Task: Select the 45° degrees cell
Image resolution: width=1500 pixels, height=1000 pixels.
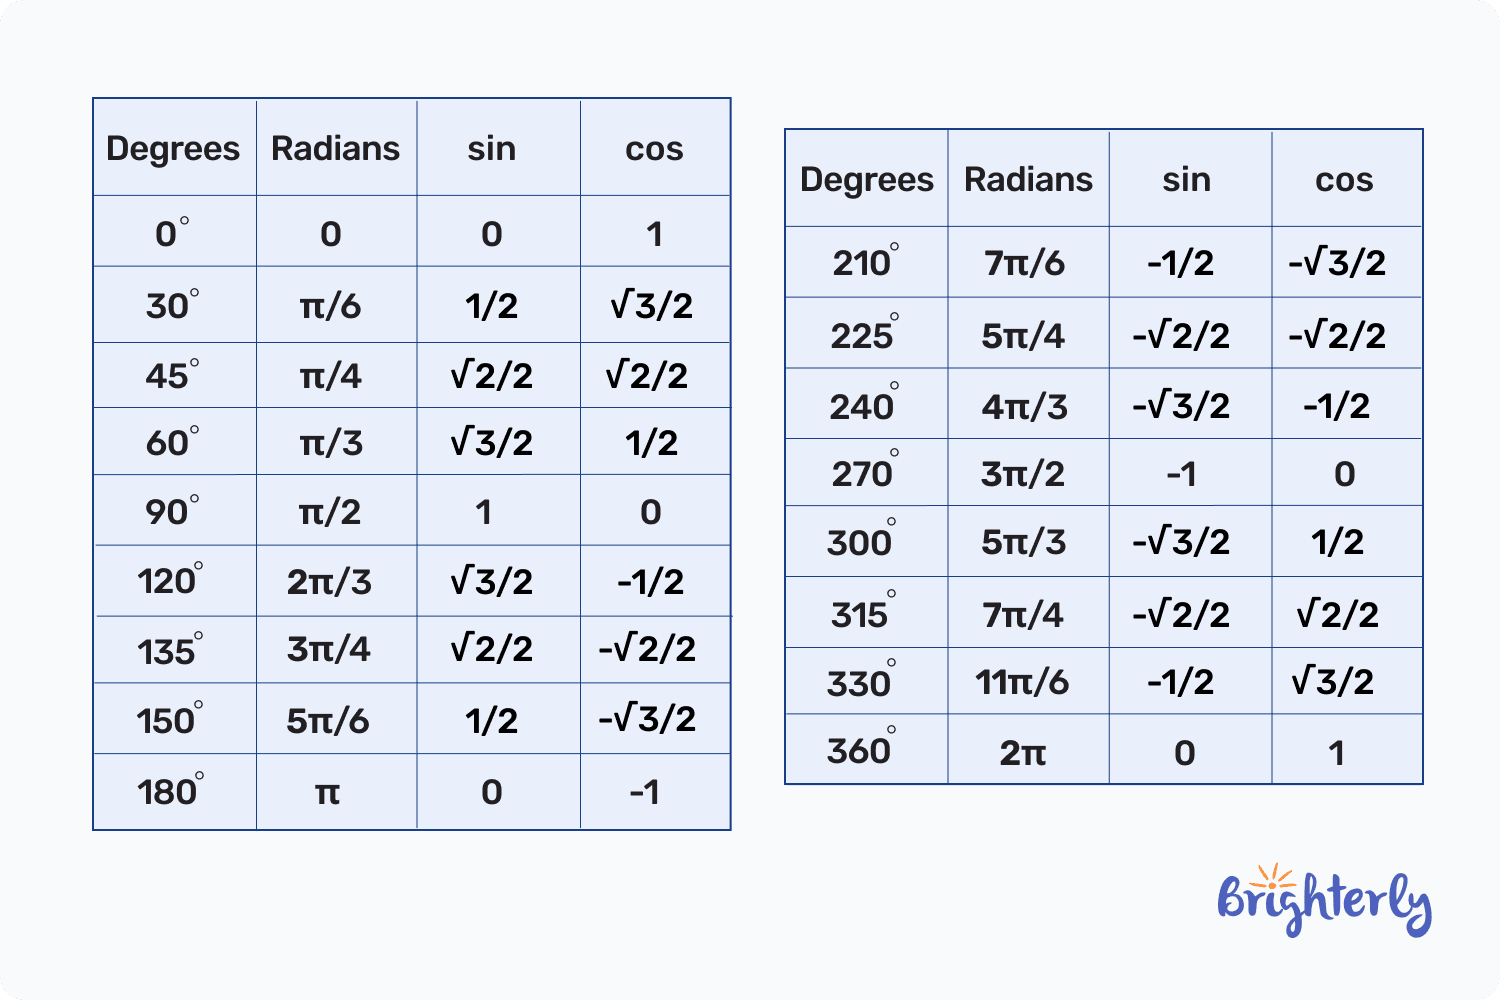Action: click(x=172, y=376)
